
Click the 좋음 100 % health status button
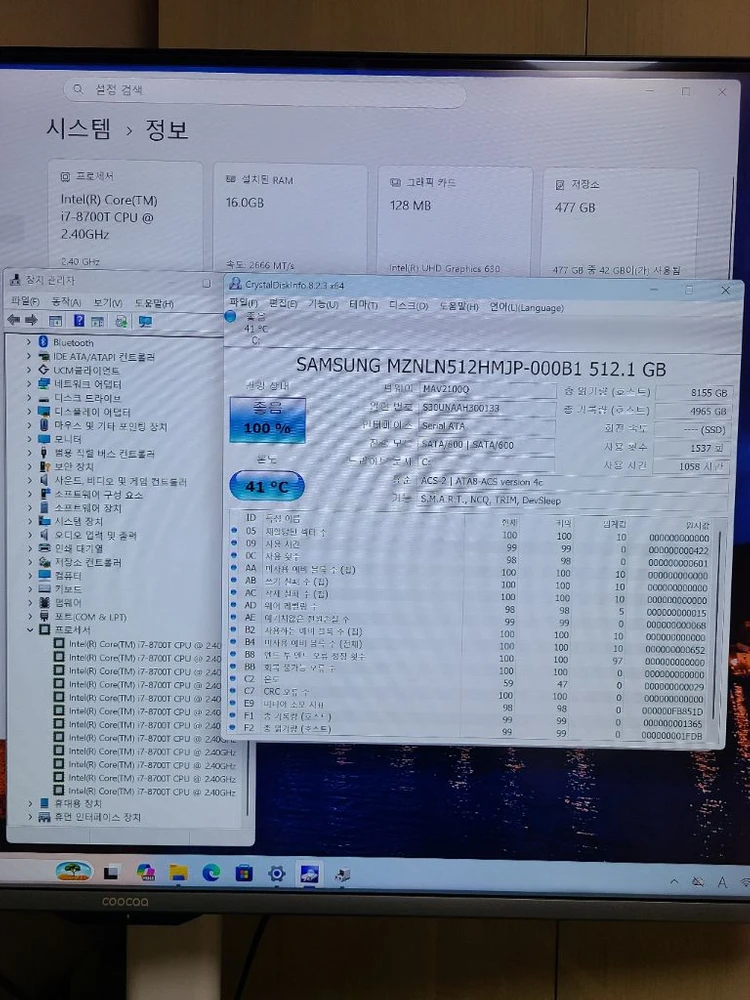tap(267, 419)
